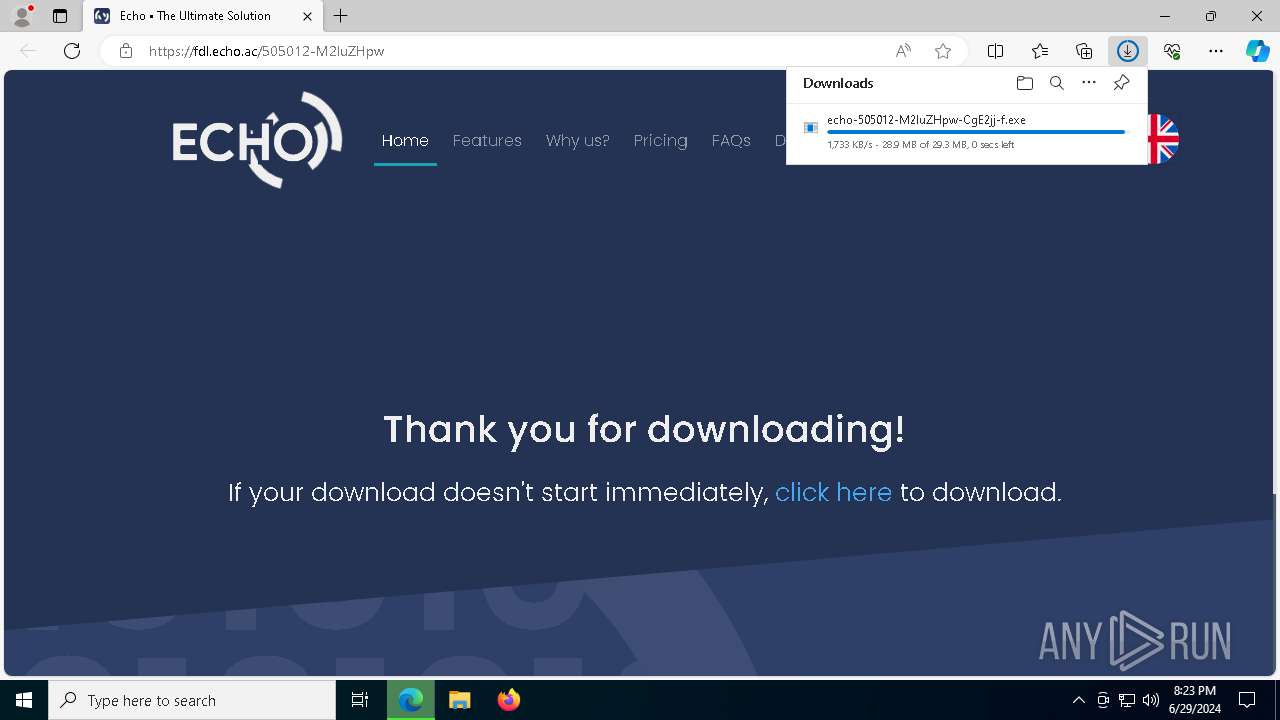
Task: Open File Explorer from taskbar
Action: point(460,700)
